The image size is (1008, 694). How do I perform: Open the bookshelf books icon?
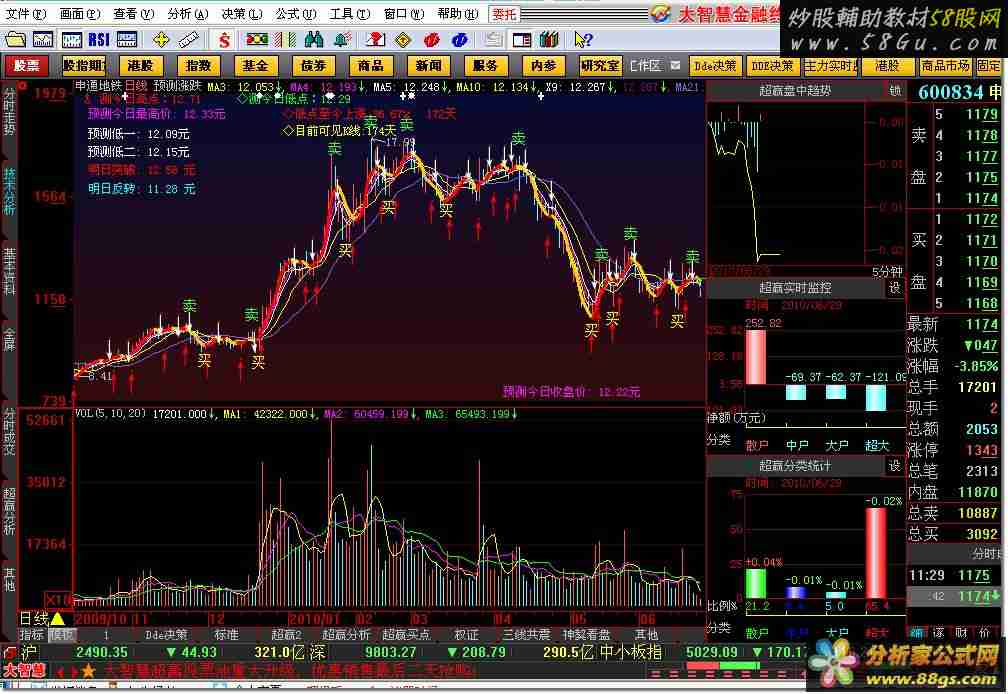[549, 40]
